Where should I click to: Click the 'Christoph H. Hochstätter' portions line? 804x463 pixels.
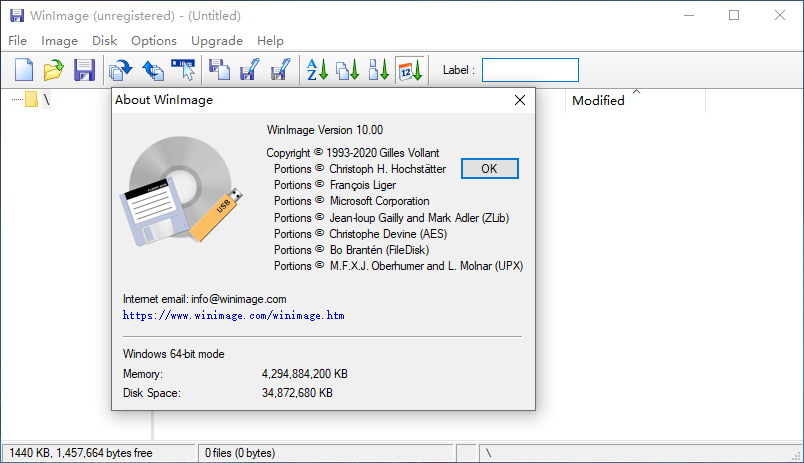pos(360,169)
